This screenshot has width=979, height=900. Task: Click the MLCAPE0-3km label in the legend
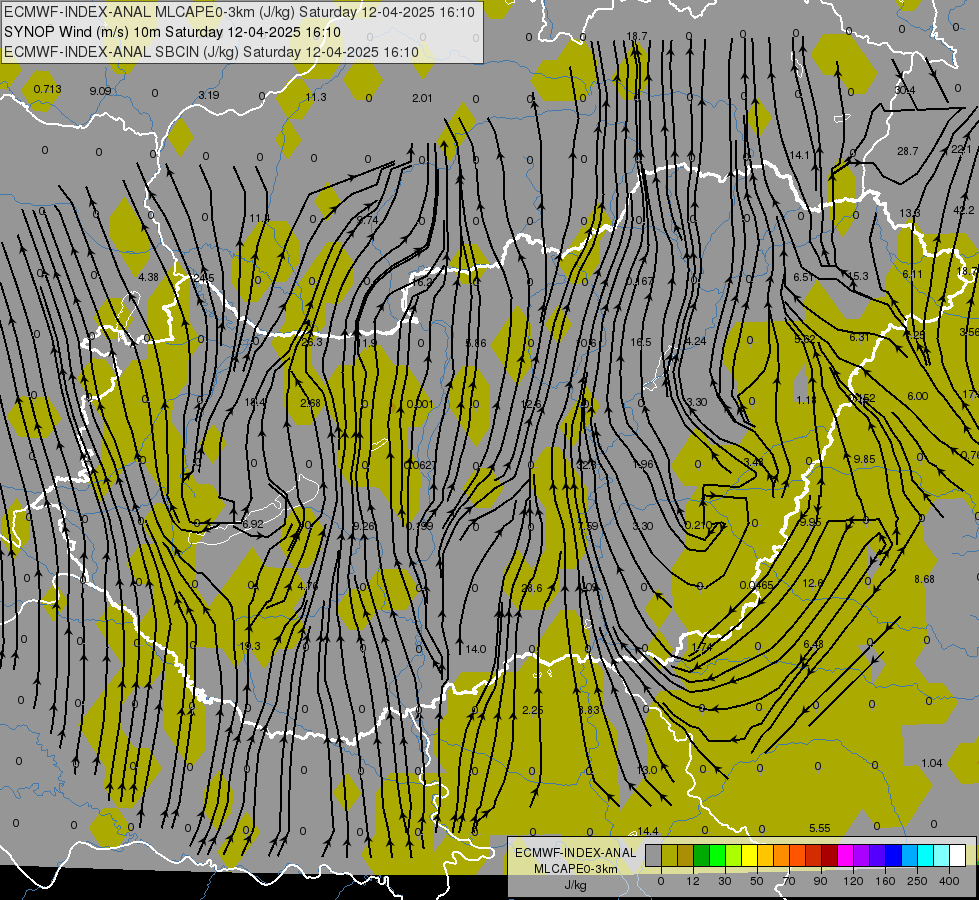[576, 869]
